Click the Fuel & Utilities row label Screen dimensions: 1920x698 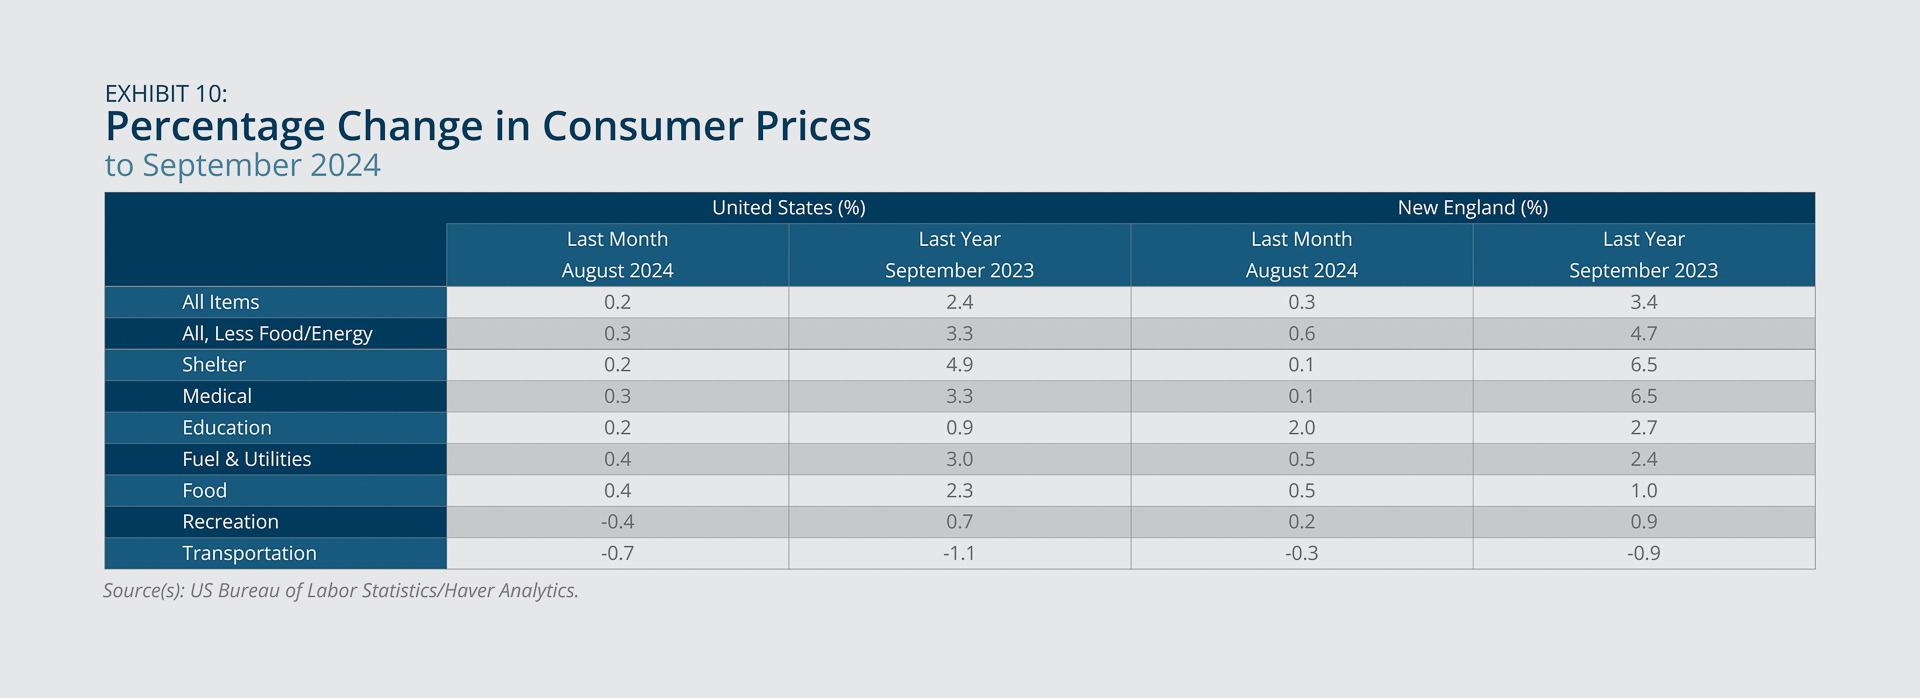(x=247, y=459)
